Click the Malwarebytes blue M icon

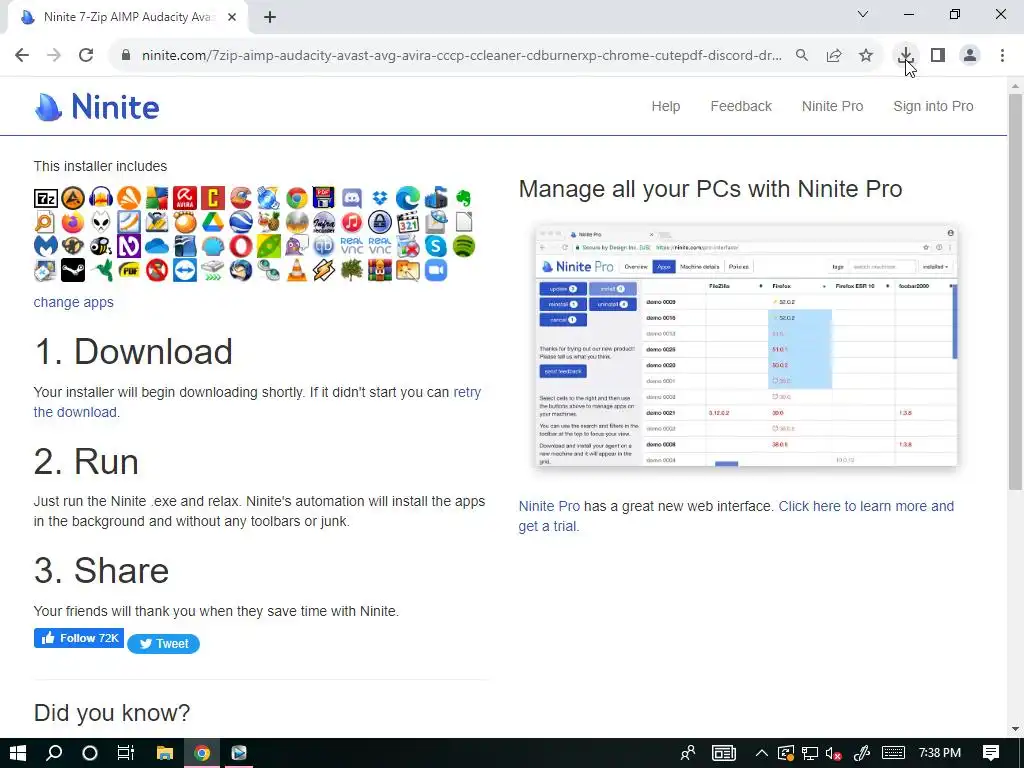46,246
